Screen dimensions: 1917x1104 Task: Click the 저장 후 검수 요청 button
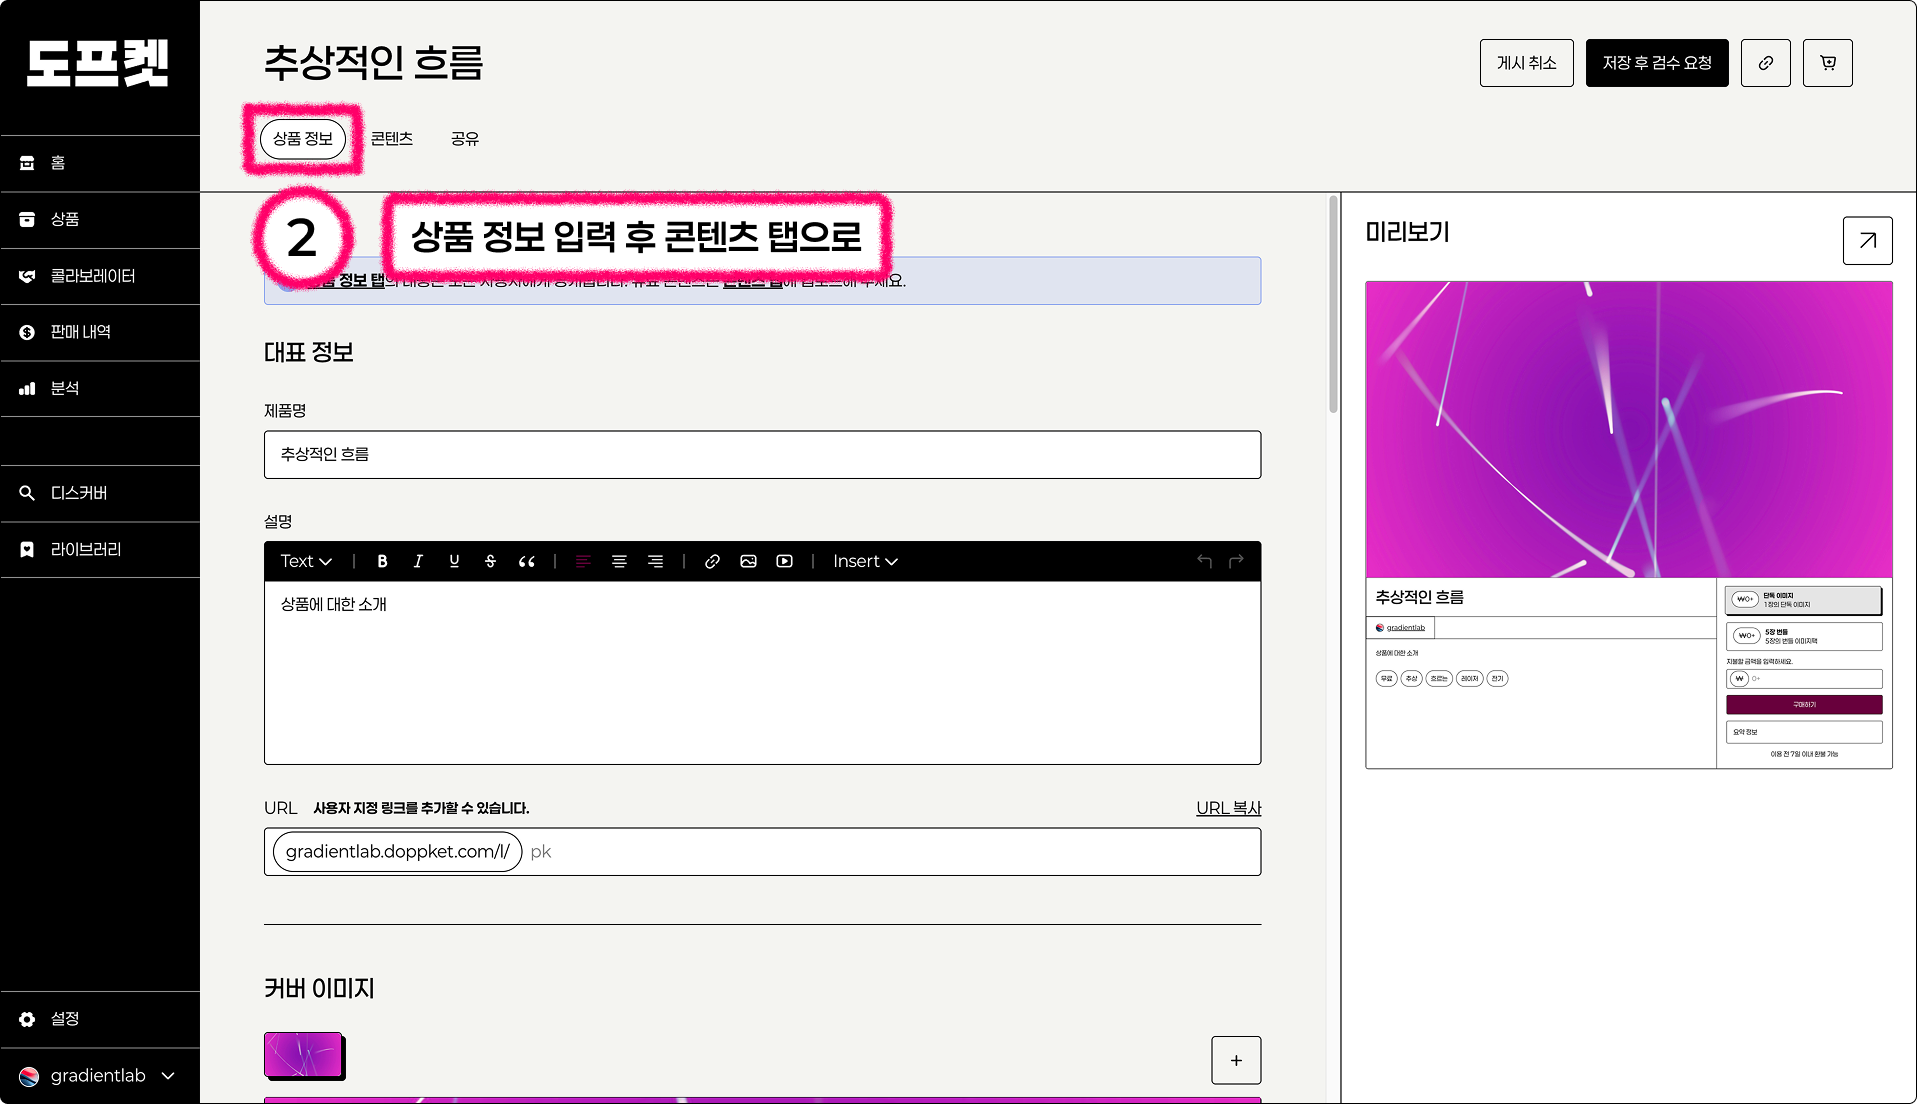[1656, 63]
